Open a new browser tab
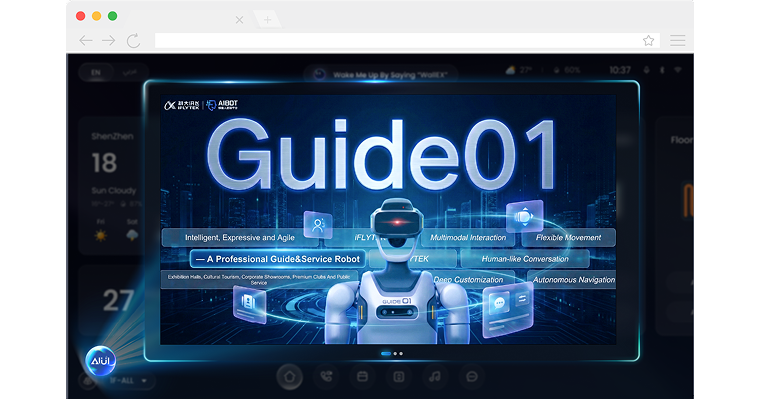The height and width of the screenshot is (400, 760). point(267,20)
